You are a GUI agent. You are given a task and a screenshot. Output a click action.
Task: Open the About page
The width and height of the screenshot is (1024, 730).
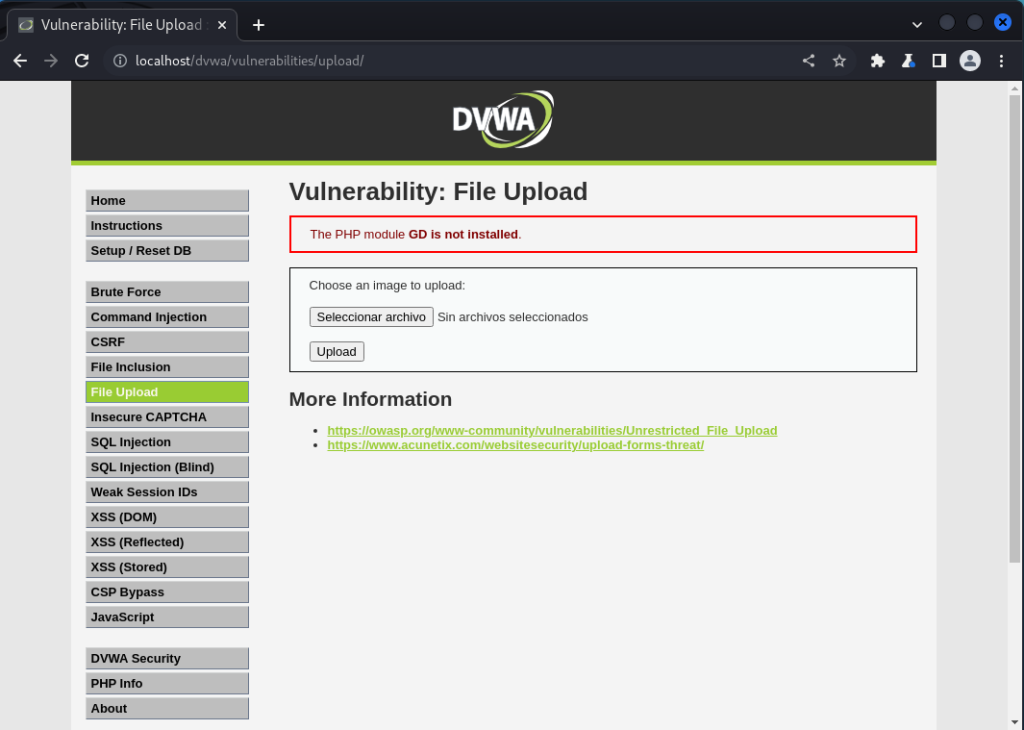pyautogui.click(x=167, y=708)
